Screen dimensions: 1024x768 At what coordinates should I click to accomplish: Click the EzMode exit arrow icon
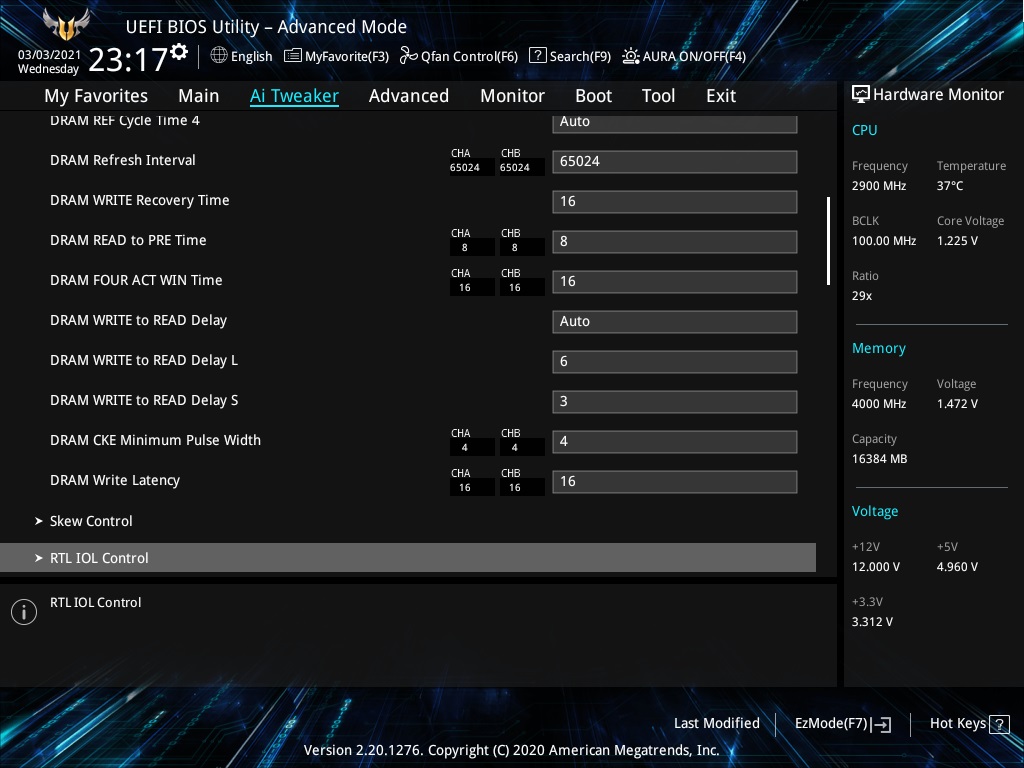[x=881, y=724]
